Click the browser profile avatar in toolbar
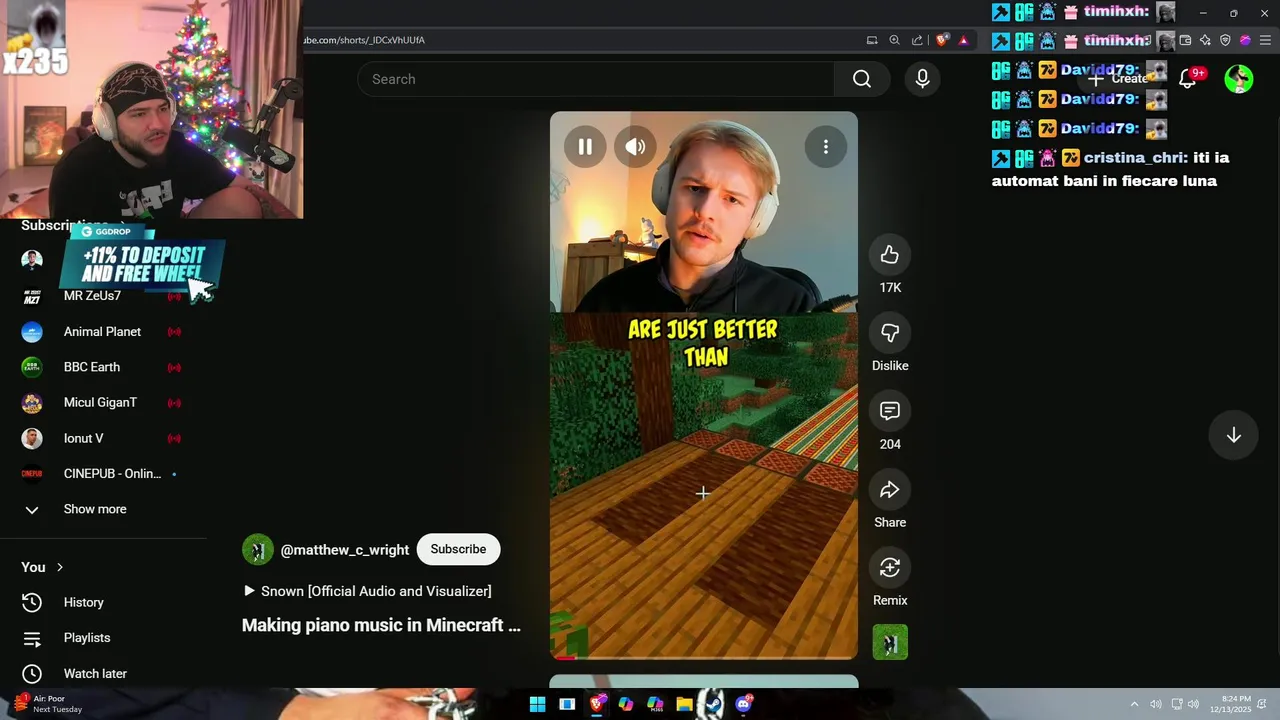This screenshot has height=720, width=1280. click(1245, 40)
